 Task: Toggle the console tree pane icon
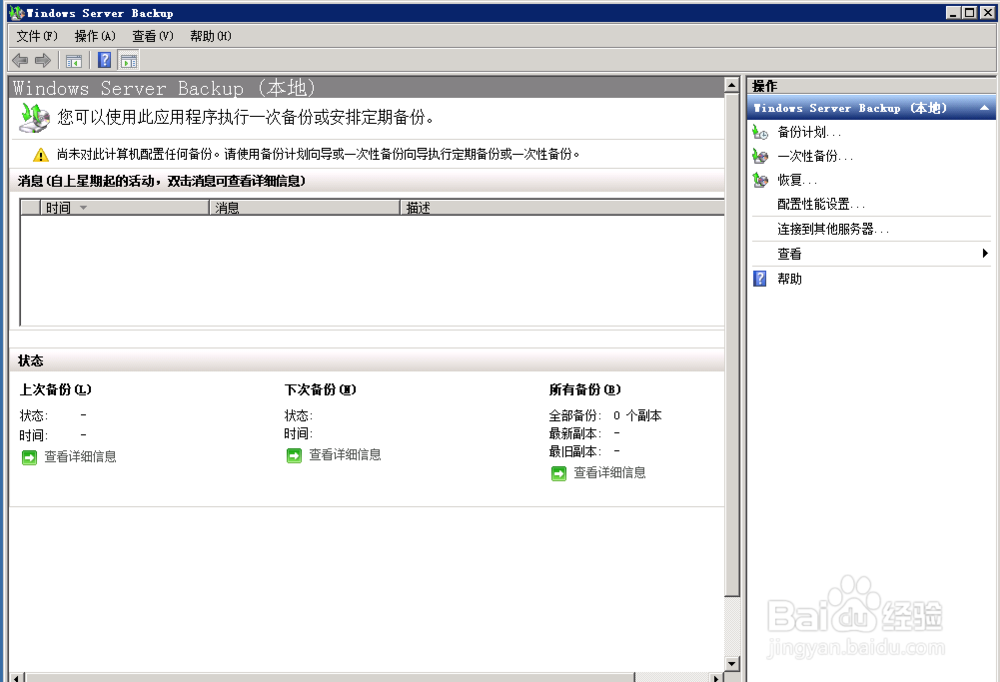(74, 61)
